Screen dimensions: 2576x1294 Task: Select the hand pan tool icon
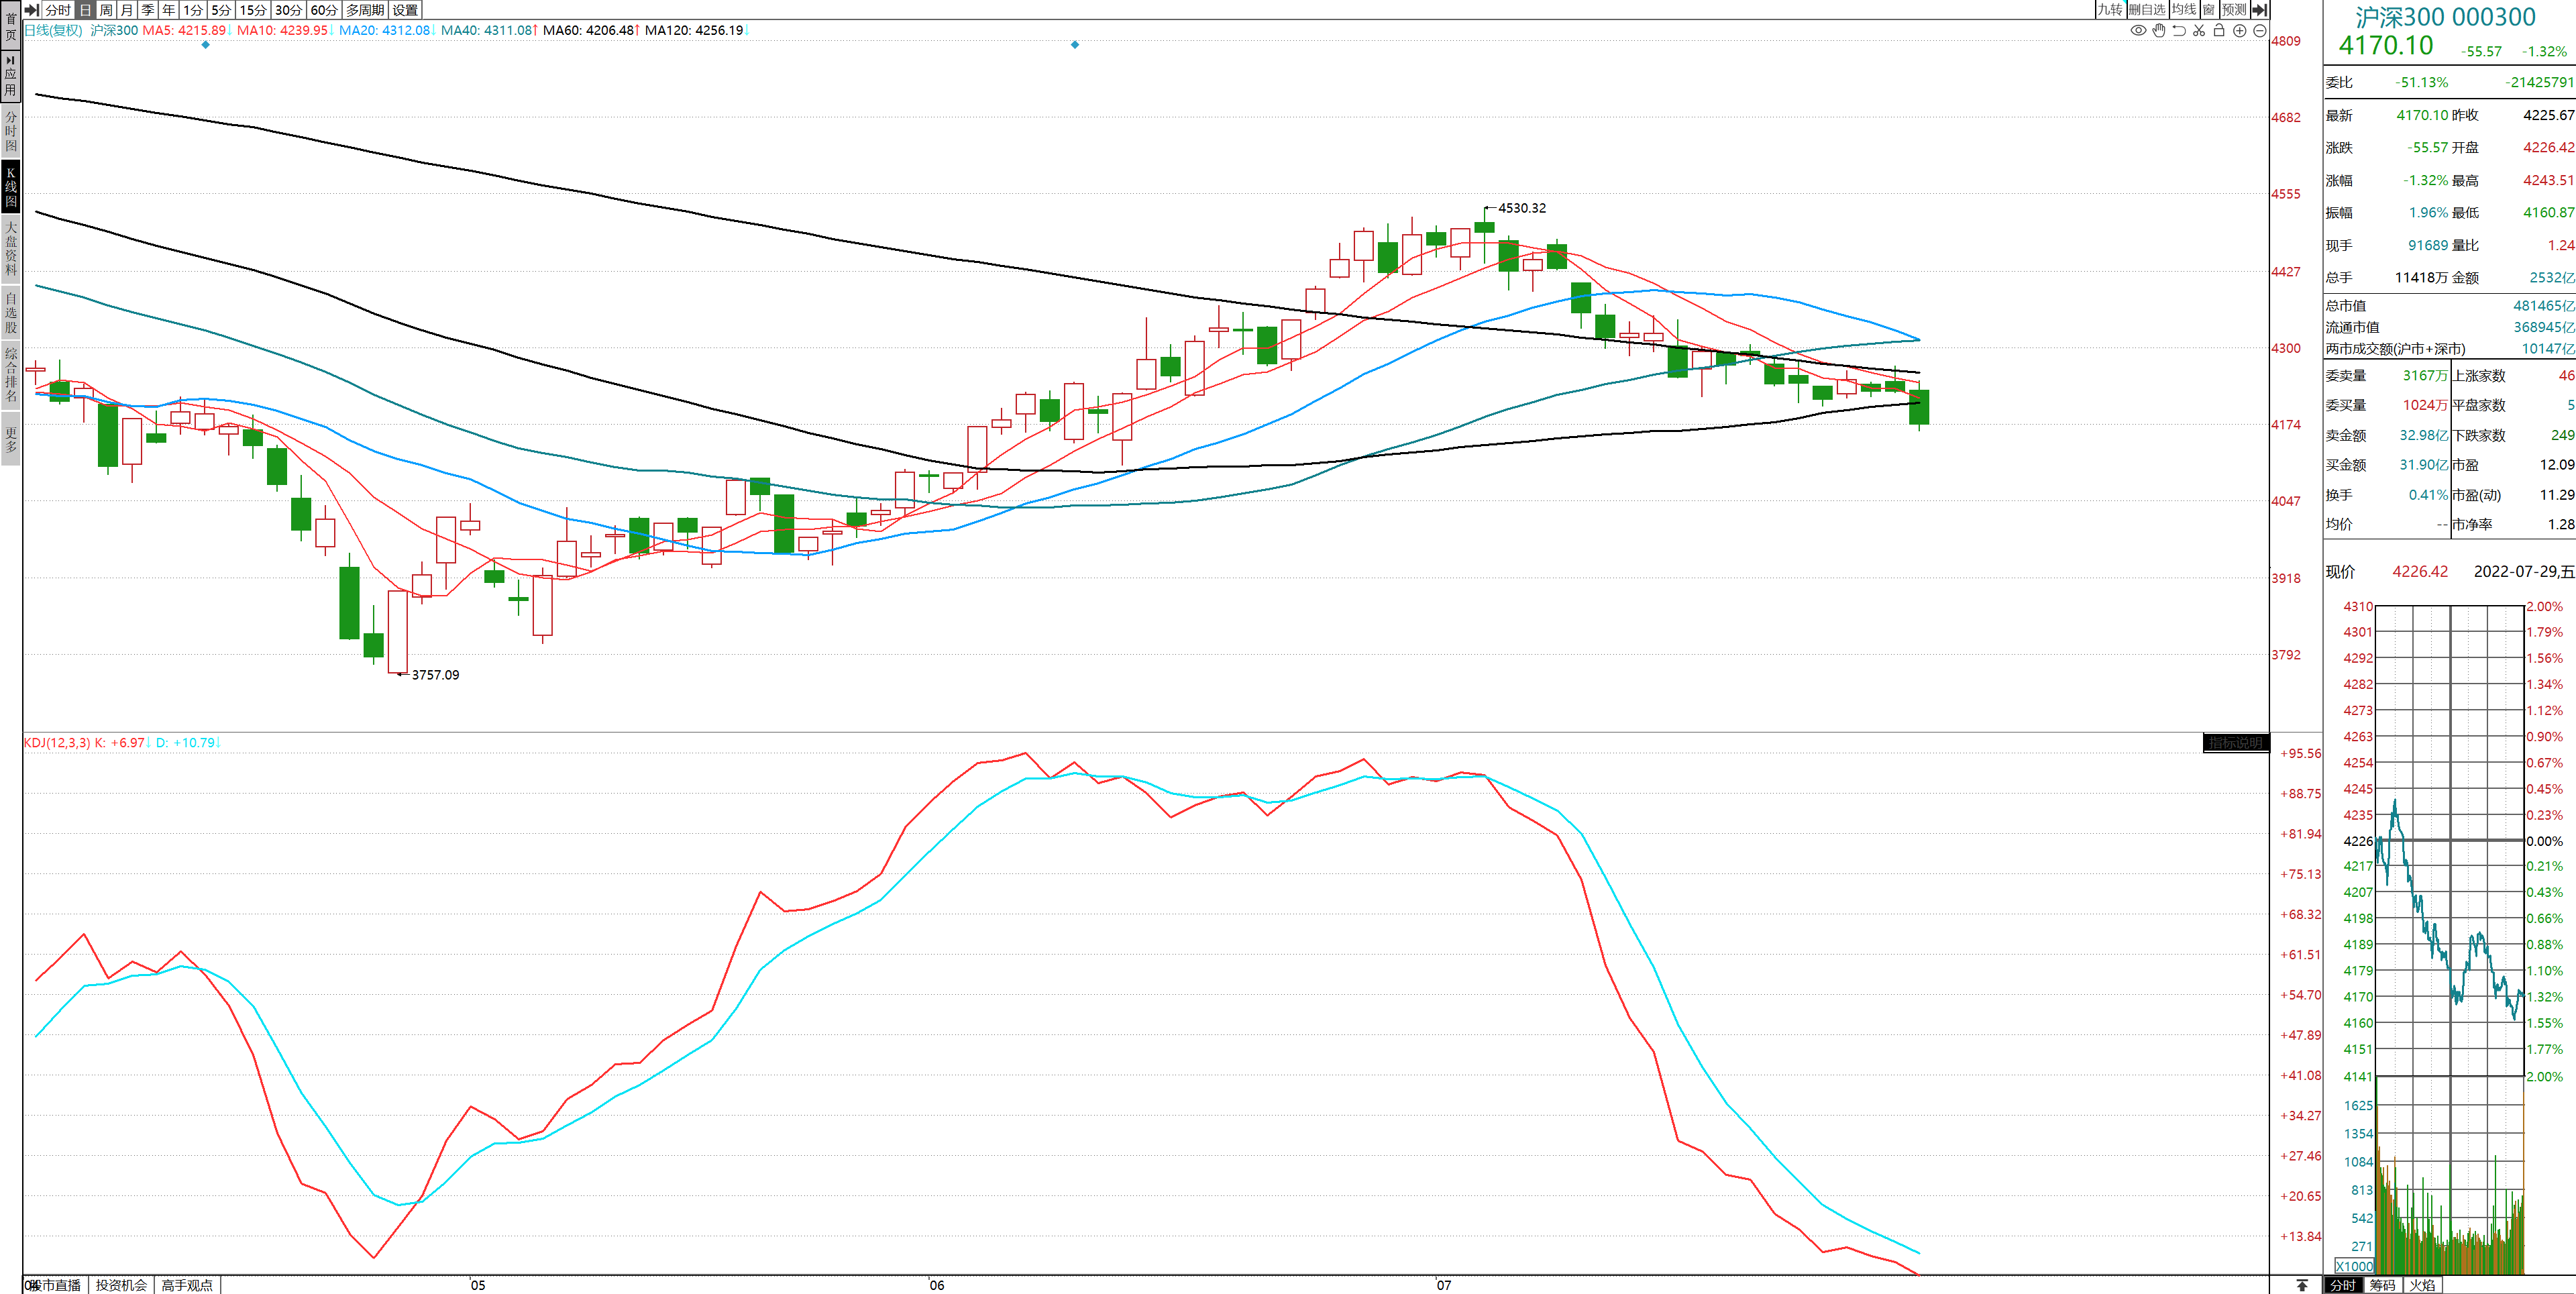coord(2159,31)
